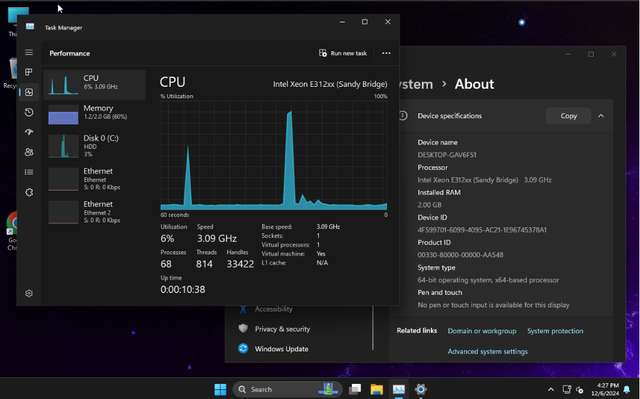This screenshot has height=399, width=640.
Task: Click the Settings gear taskbar icon
Action: [421, 389]
